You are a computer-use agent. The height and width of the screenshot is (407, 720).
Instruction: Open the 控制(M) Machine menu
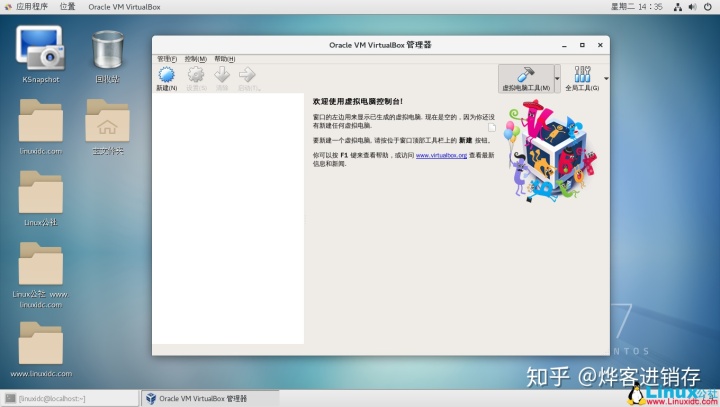click(x=196, y=59)
